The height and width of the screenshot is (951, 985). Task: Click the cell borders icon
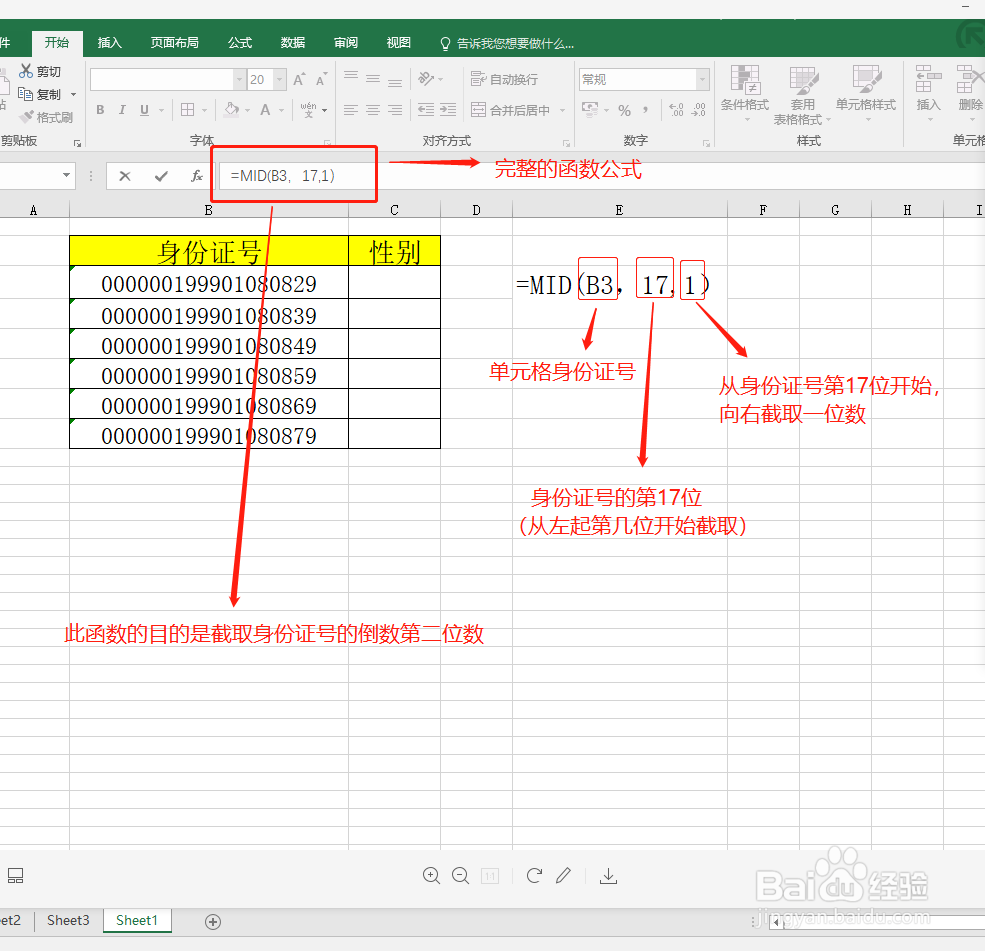pos(187,110)
